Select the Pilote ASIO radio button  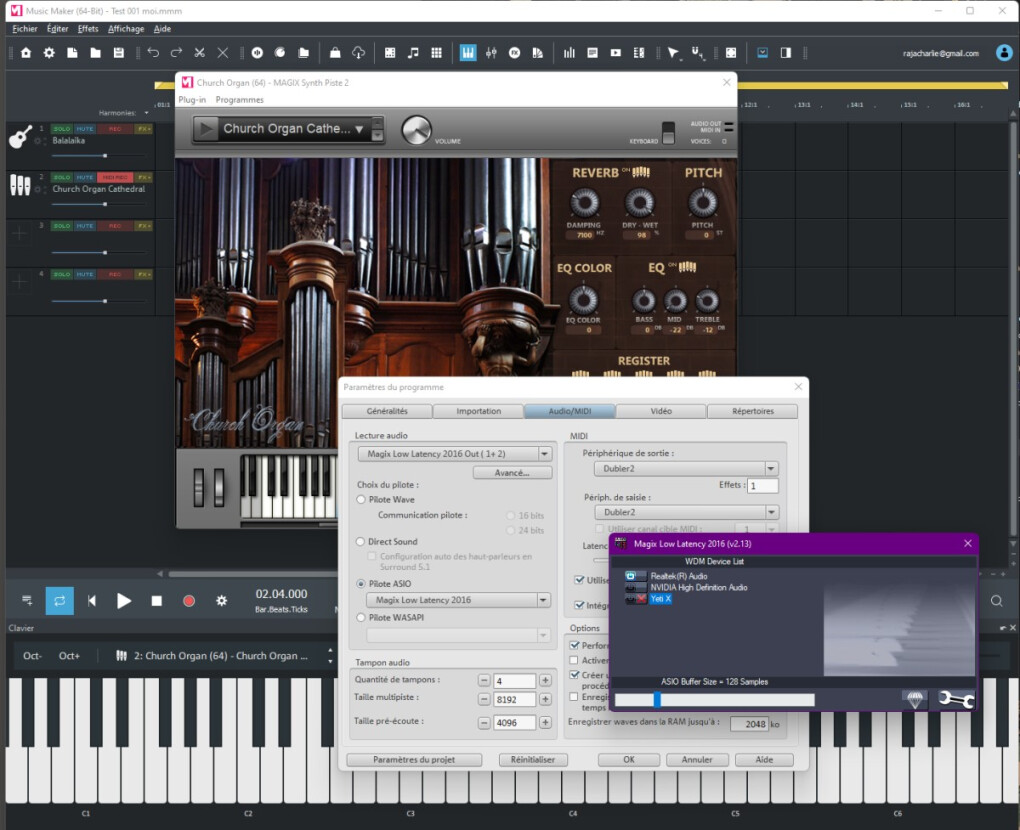click(361, 583)
